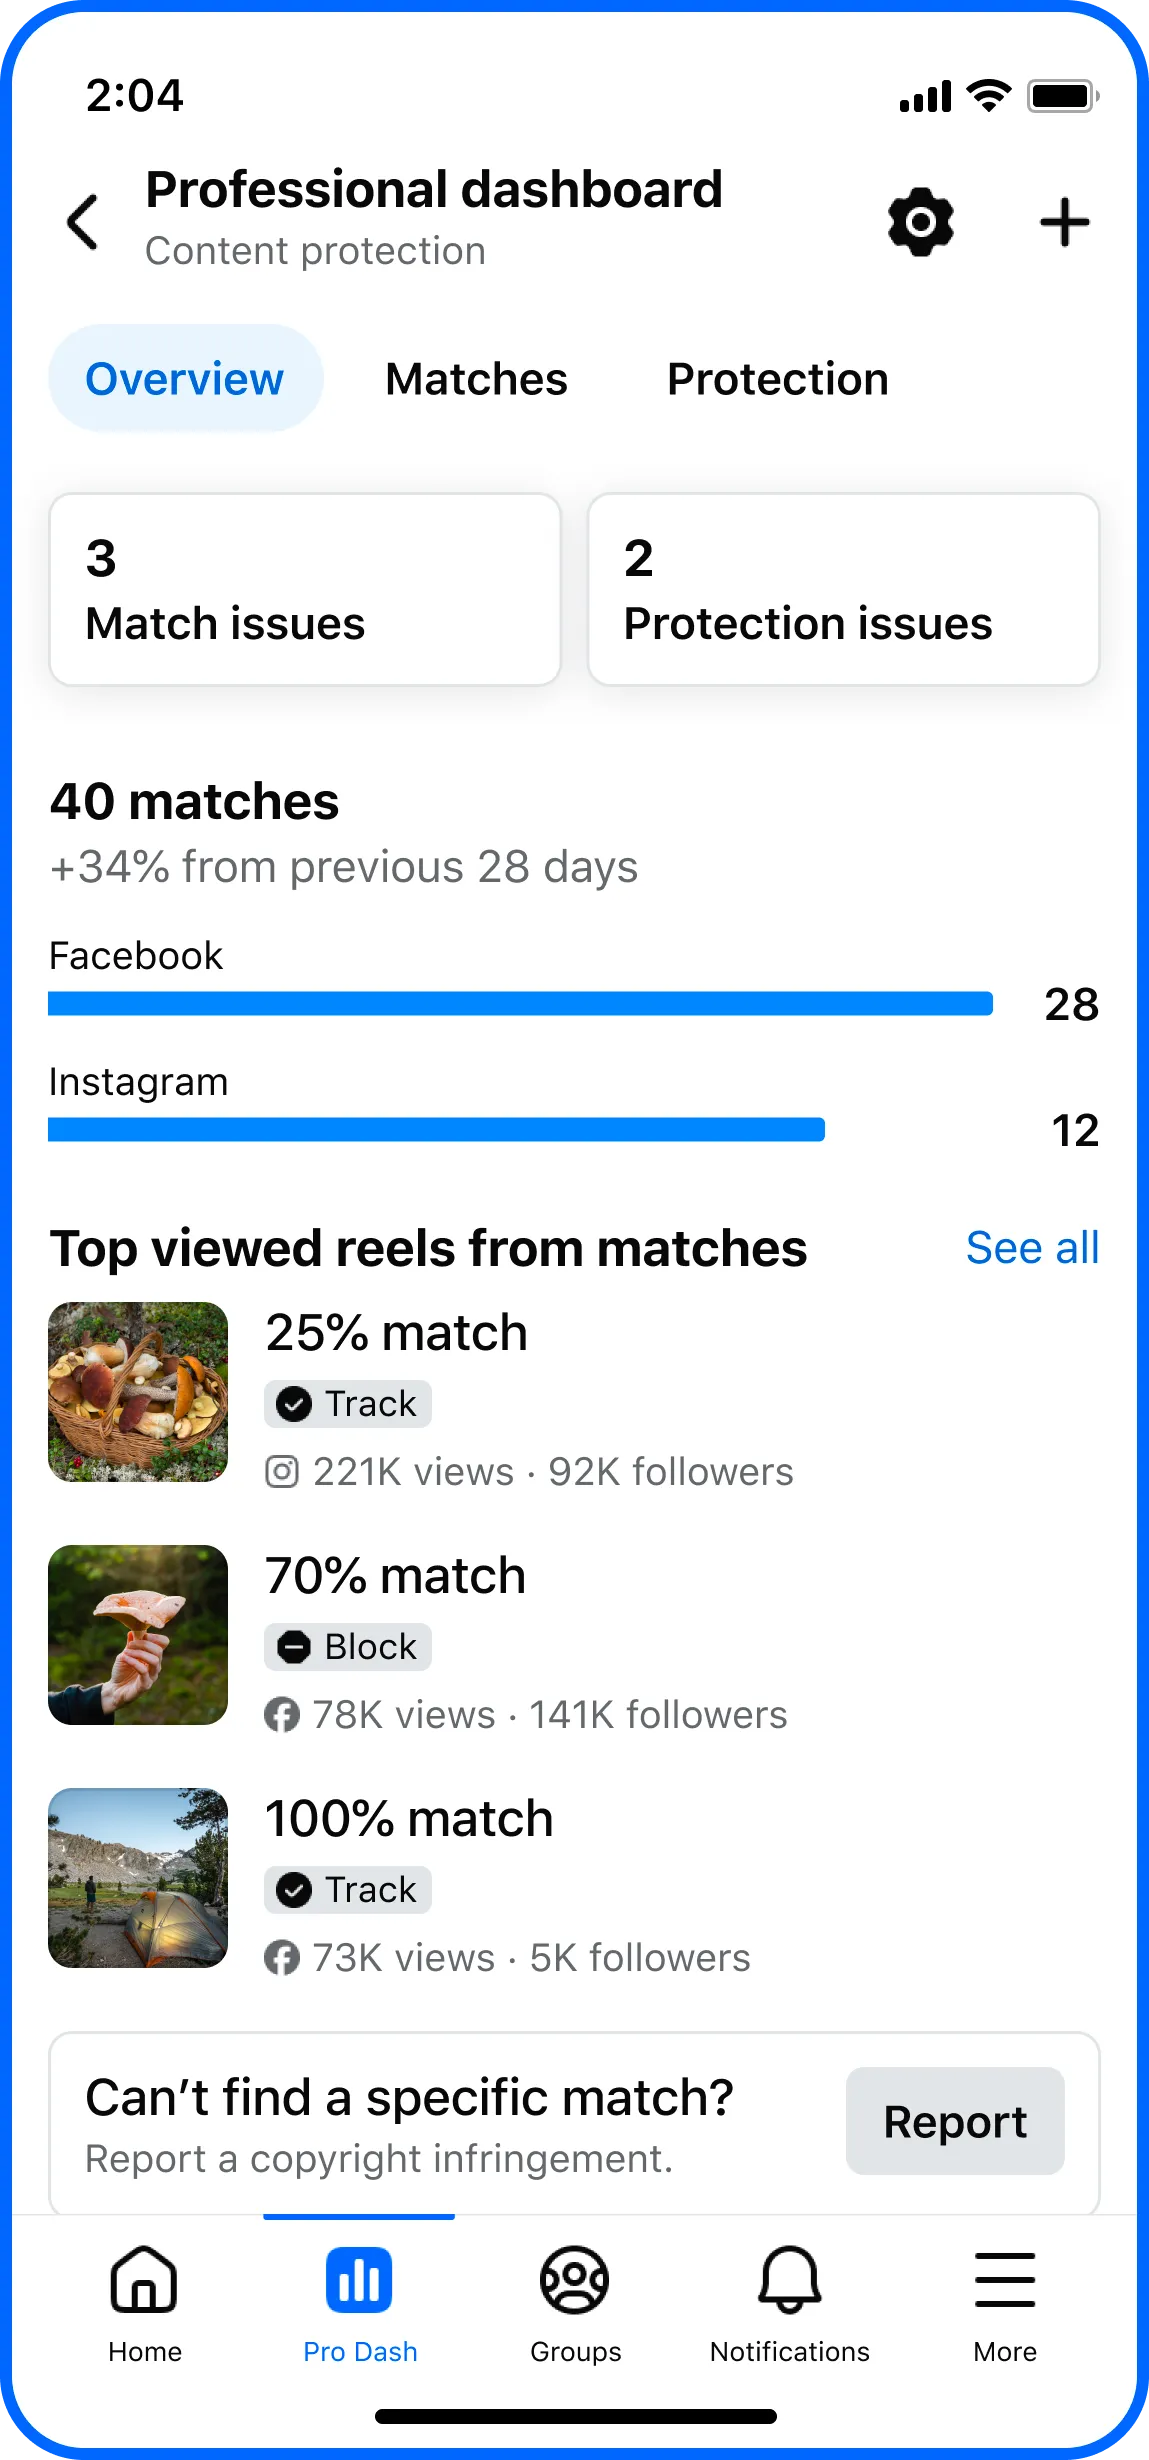Tap the back arrow icon
Viewport: 1149px width, 2460px height.
coord(83,221)
